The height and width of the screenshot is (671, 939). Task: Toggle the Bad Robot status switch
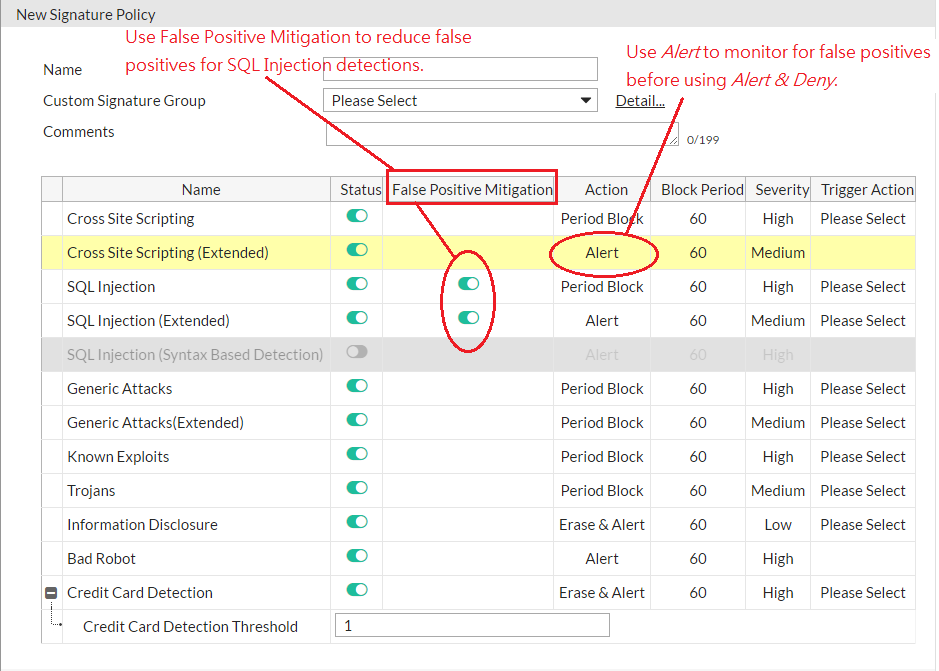(x=357, y=558)
